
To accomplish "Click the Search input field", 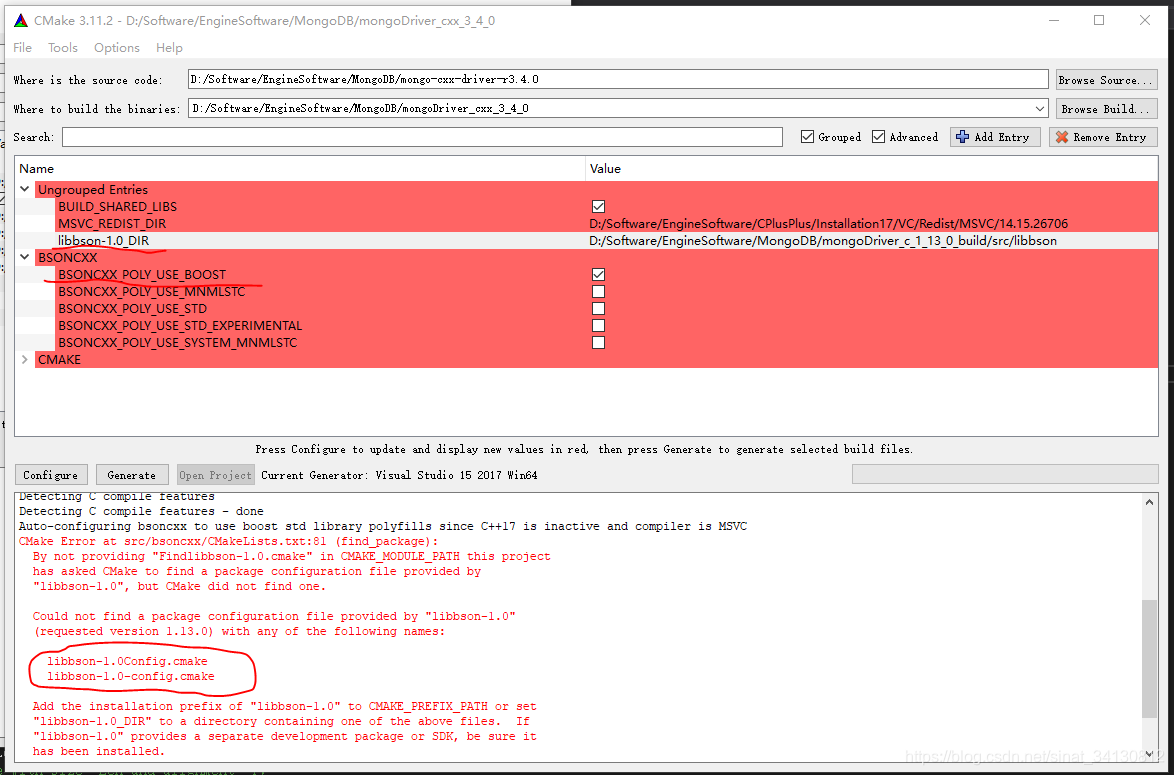I will click(422, 137).
